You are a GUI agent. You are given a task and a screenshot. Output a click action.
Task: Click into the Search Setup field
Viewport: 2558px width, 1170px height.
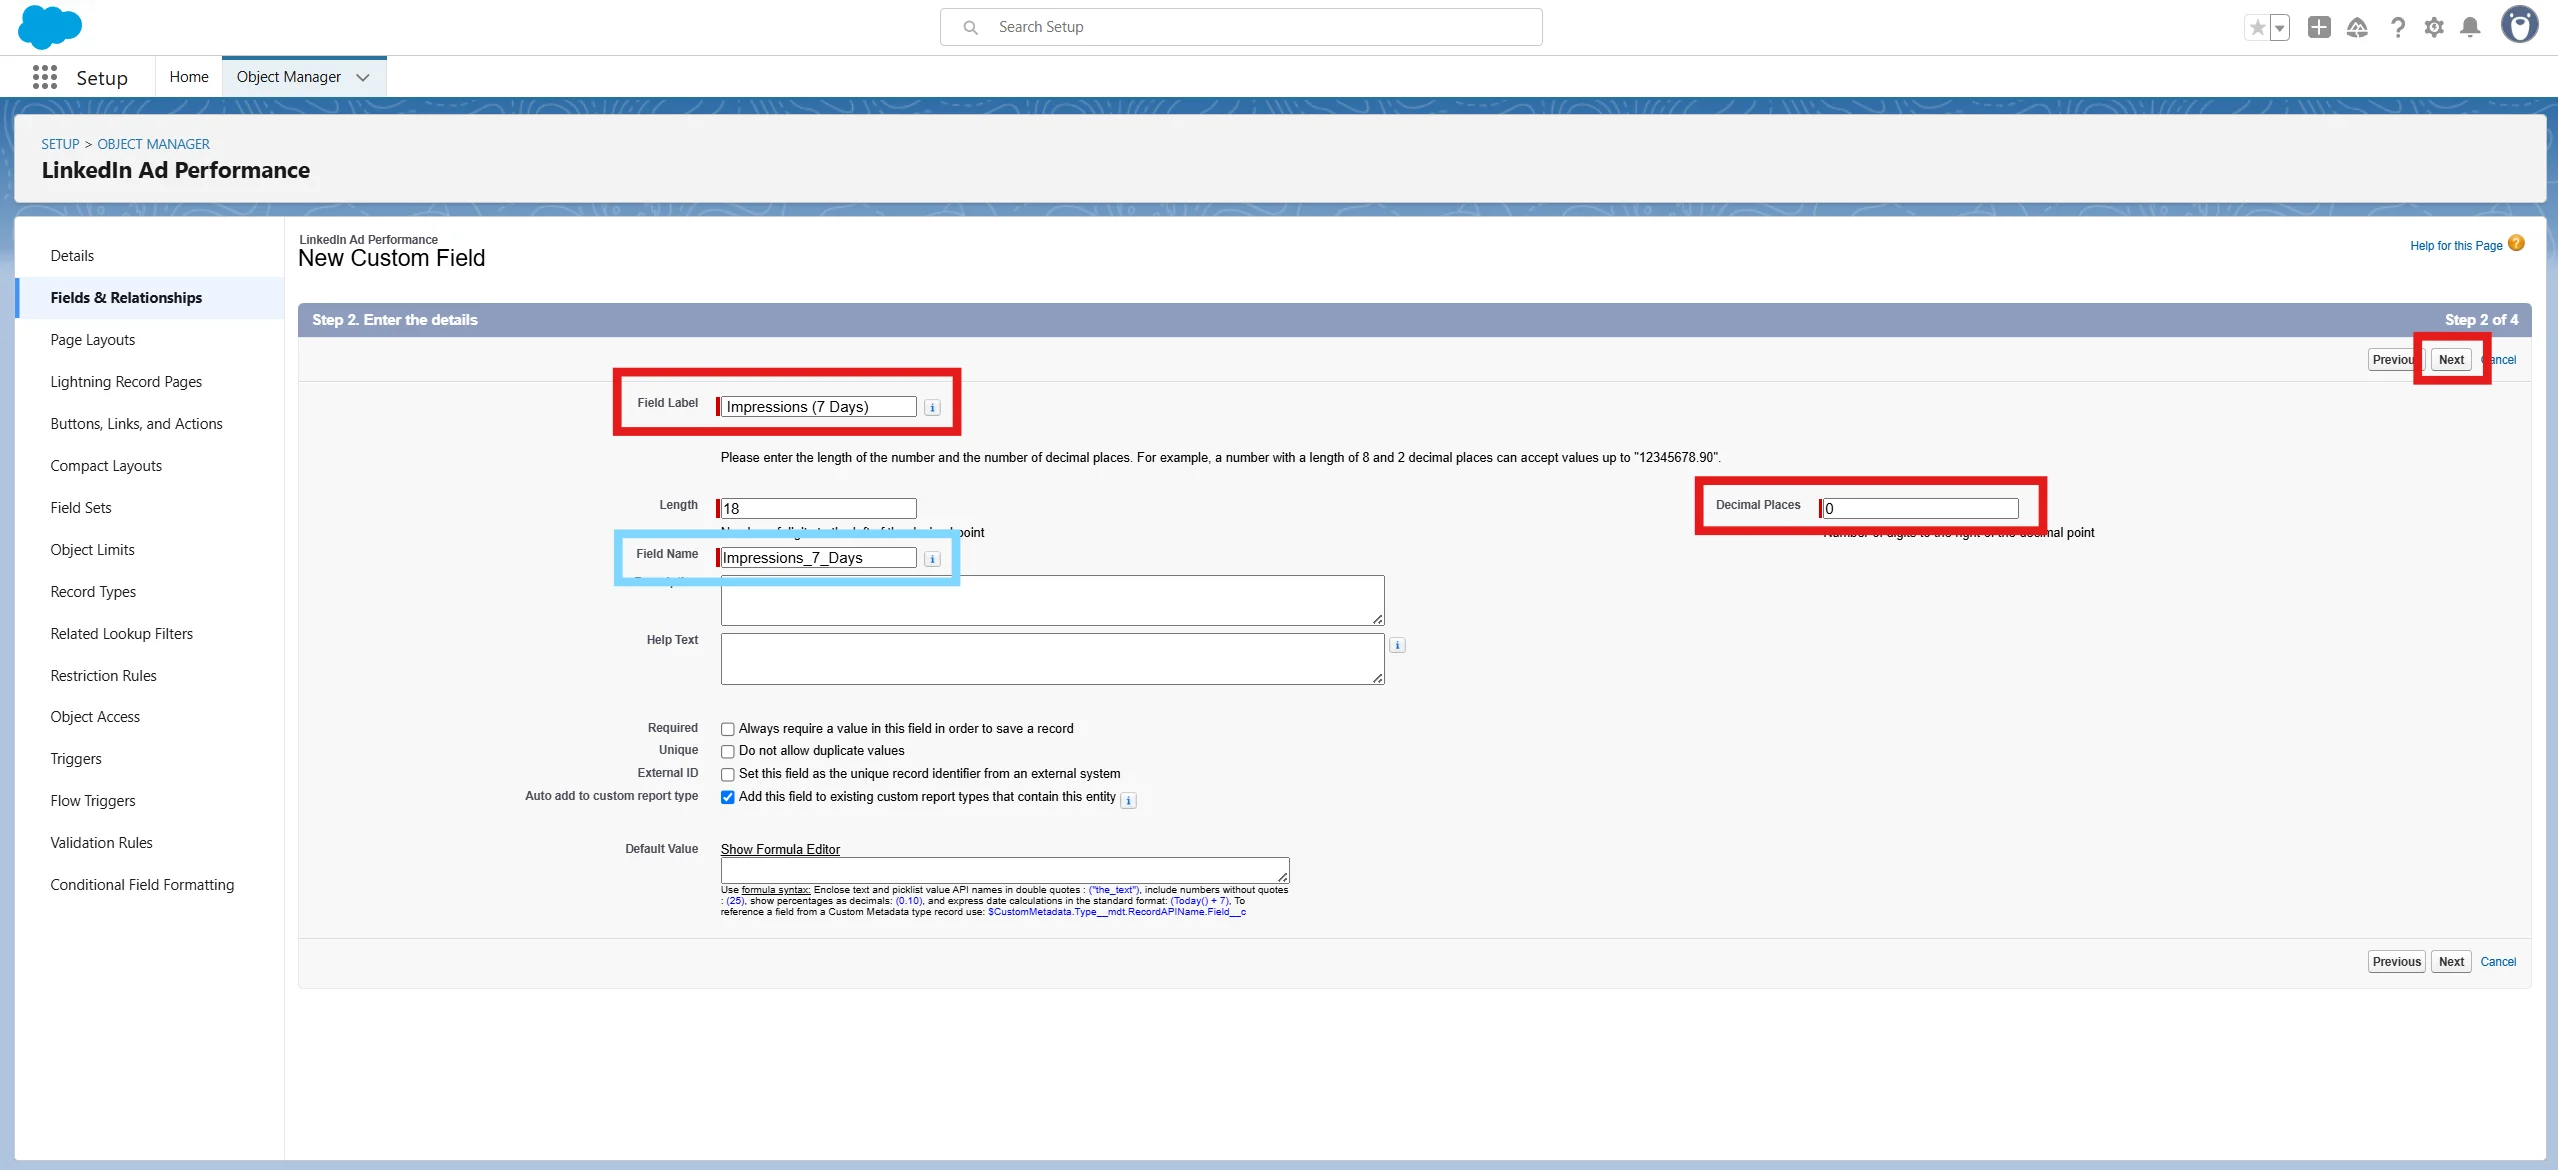click(x=1240, y=27)
